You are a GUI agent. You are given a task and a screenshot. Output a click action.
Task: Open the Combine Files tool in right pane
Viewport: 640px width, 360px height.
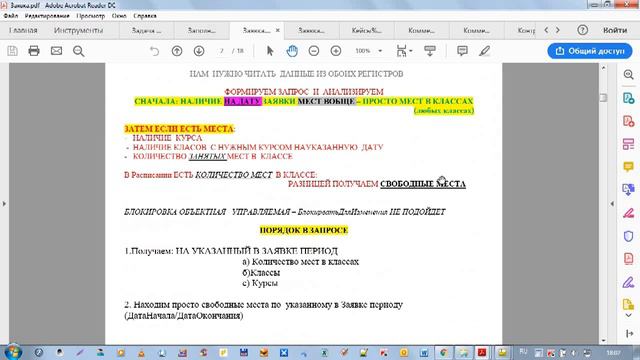click(629, 190)
